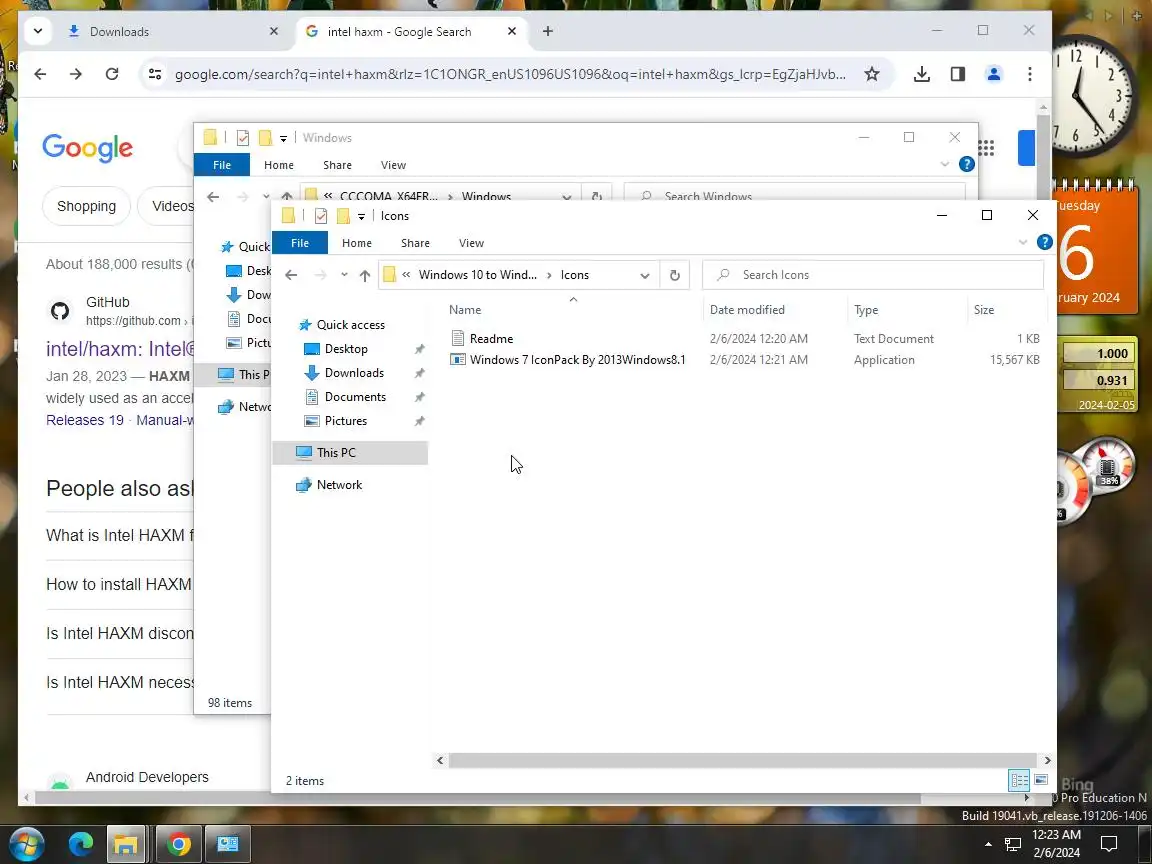Select Quick access in Icons navigation pane
This screenshot has height=864, width=1152.
tap(350, 325)
